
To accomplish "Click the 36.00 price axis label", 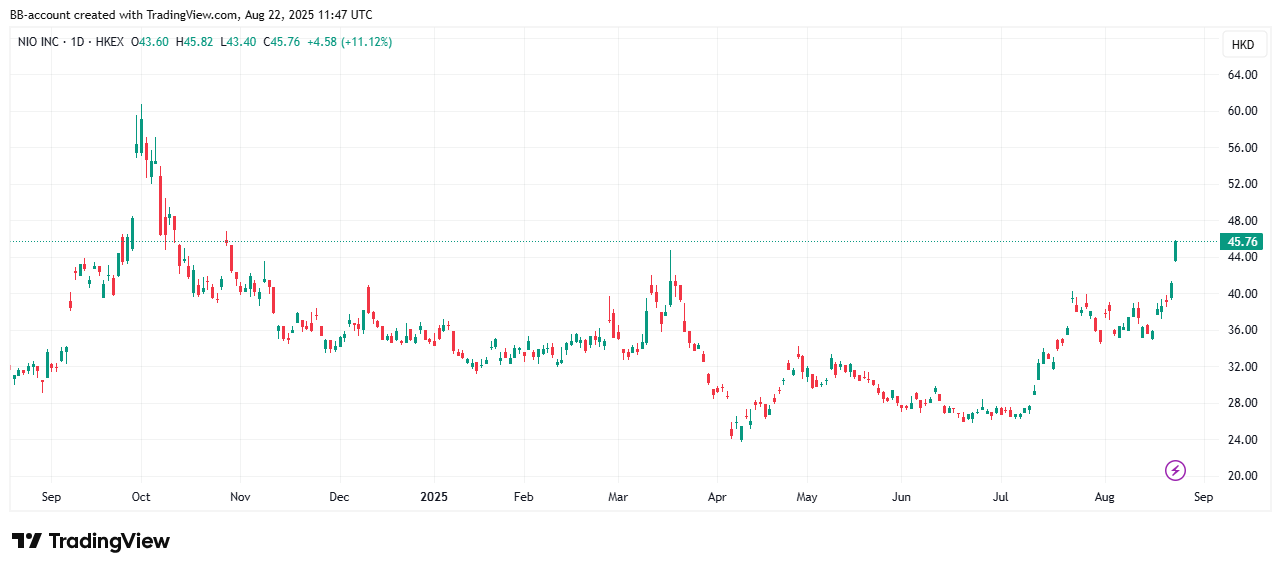I will (x=1243, y=330).
